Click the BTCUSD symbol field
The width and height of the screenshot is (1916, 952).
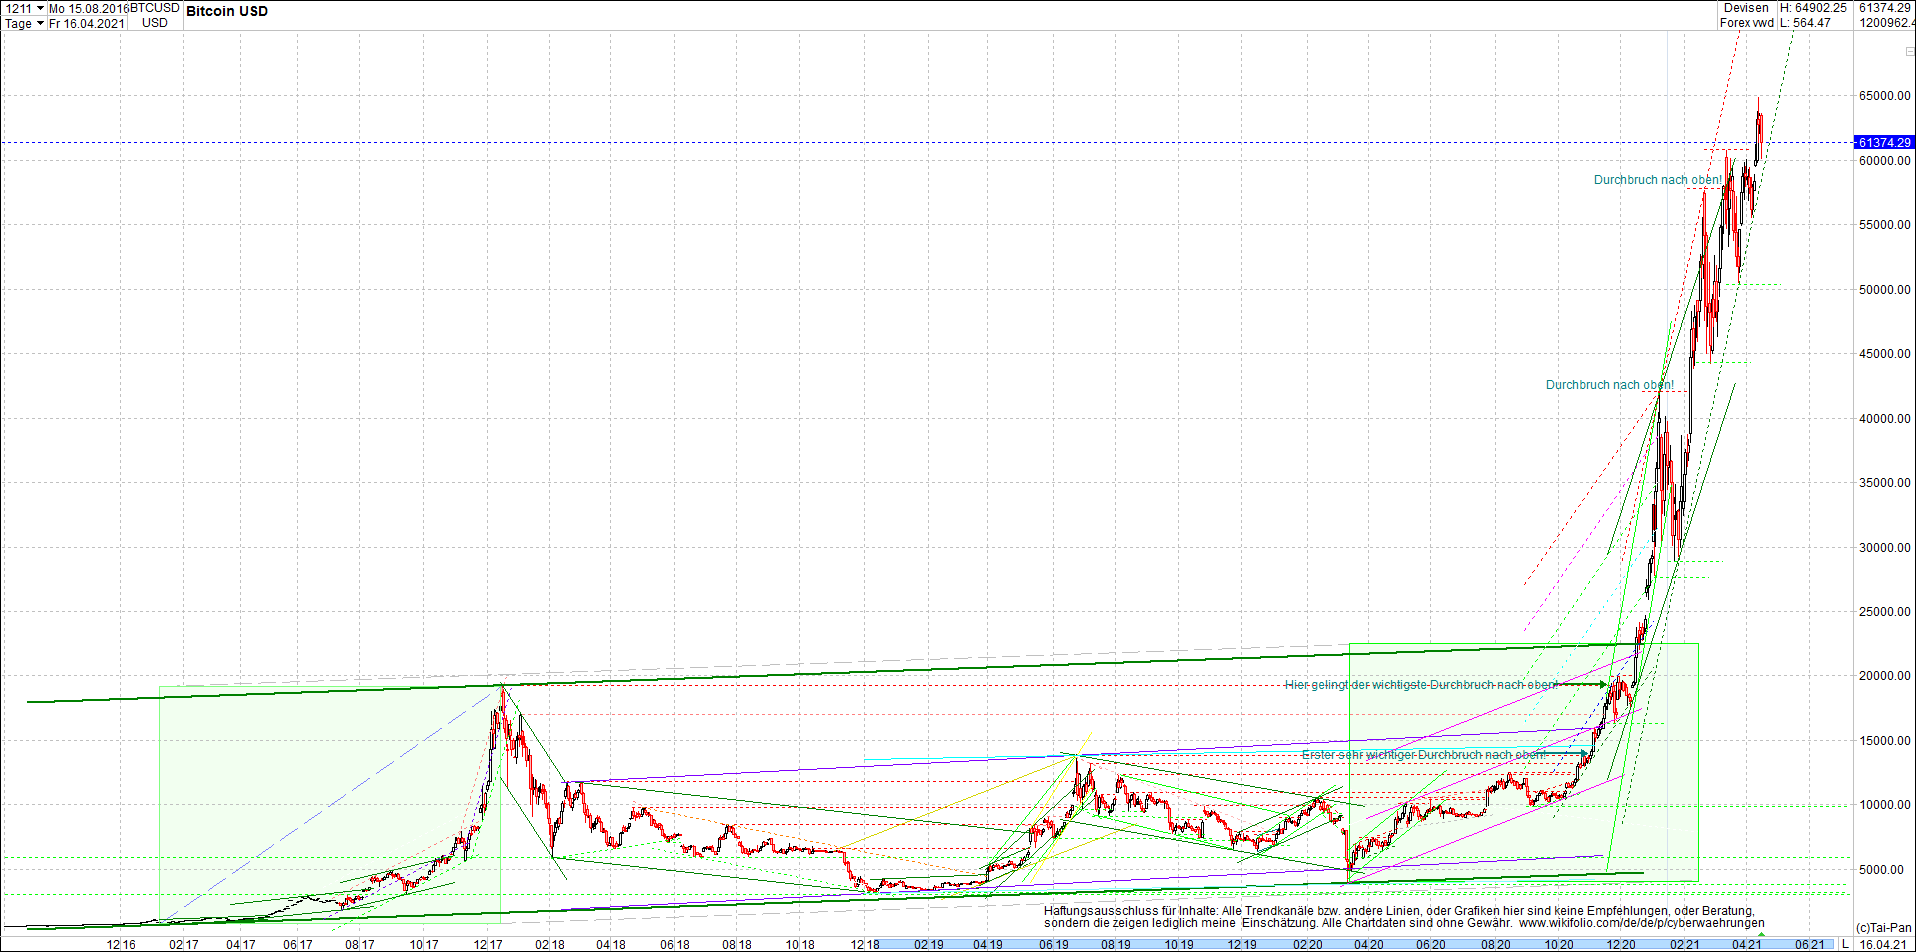[155, 8]
